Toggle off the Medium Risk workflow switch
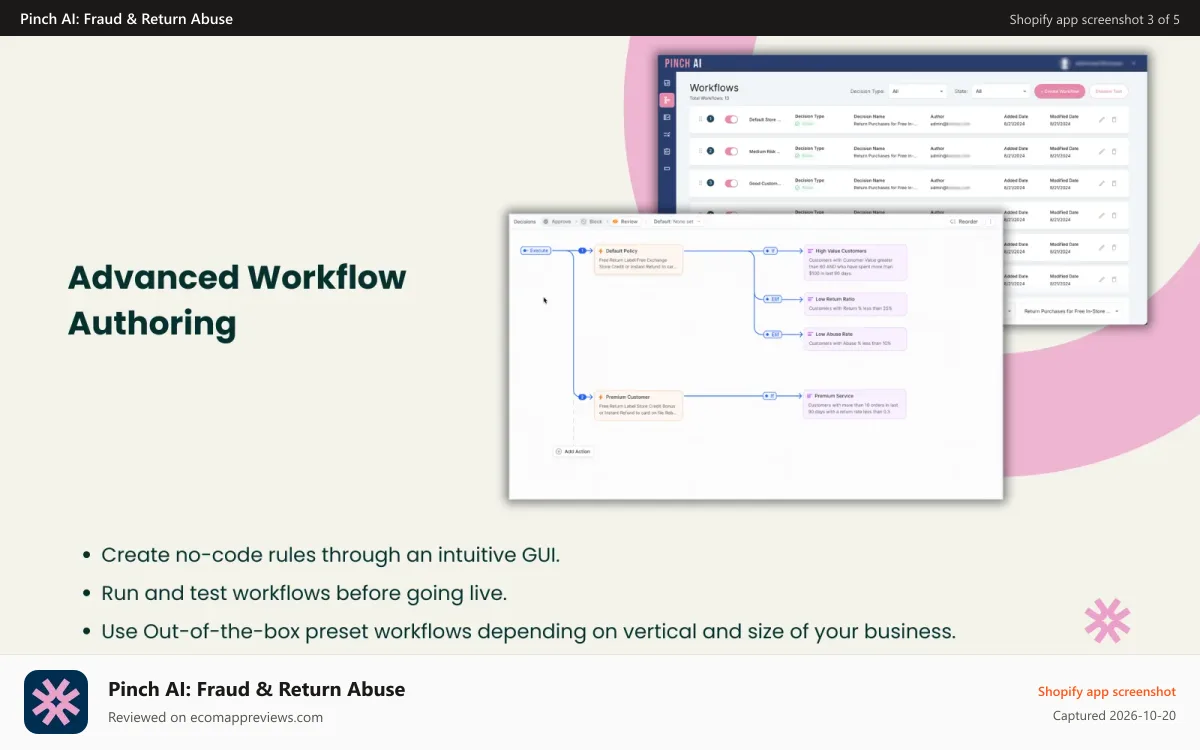Screen dimensions: 1200x750 pos(731,151)
